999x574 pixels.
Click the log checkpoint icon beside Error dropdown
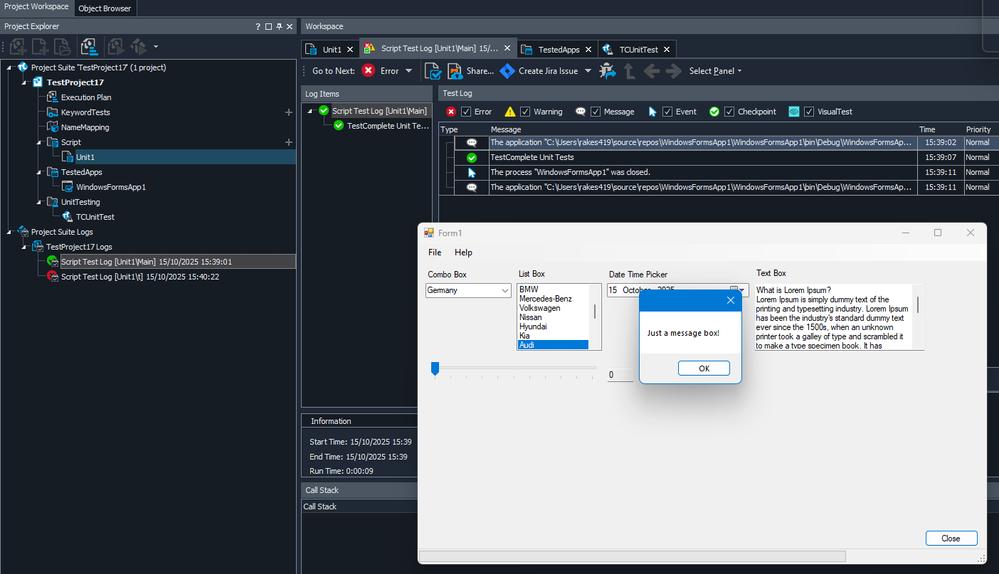[x=433, y=71]
